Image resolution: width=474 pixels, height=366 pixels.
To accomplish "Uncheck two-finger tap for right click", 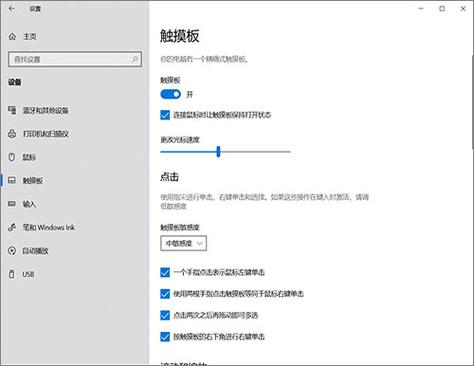I will 165,294.
